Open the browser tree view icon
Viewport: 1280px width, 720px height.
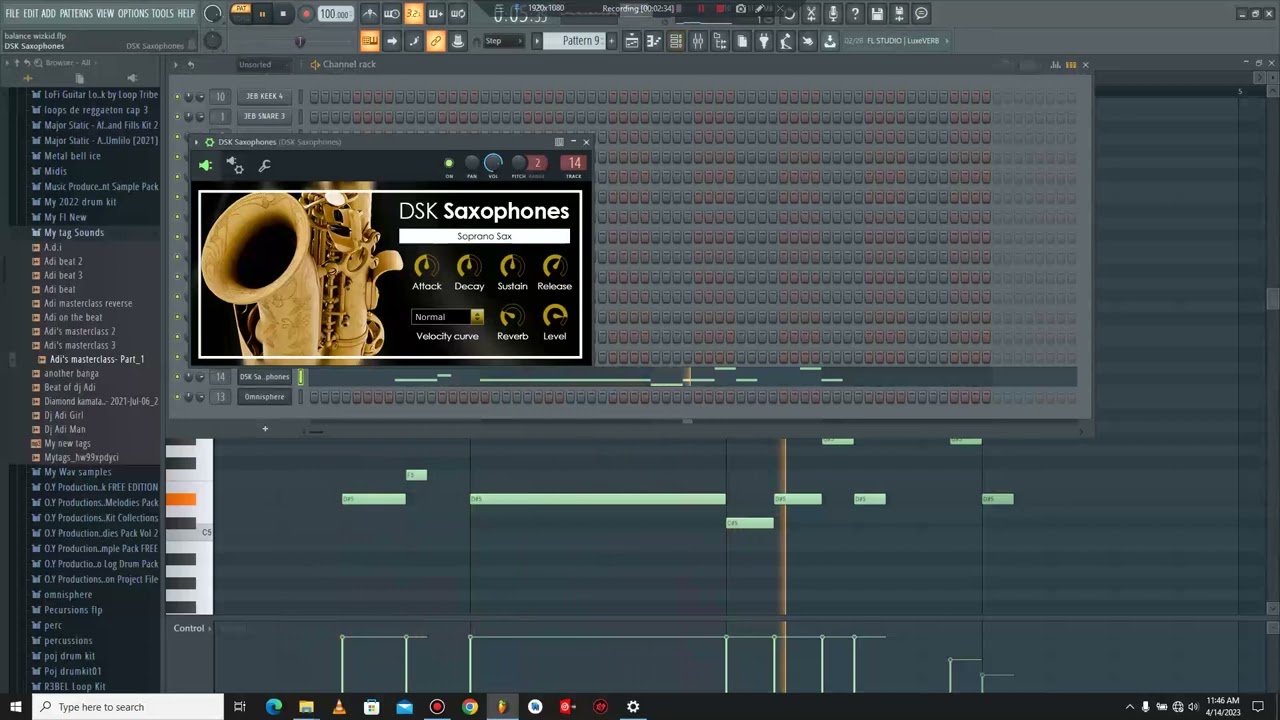(720, 41)
